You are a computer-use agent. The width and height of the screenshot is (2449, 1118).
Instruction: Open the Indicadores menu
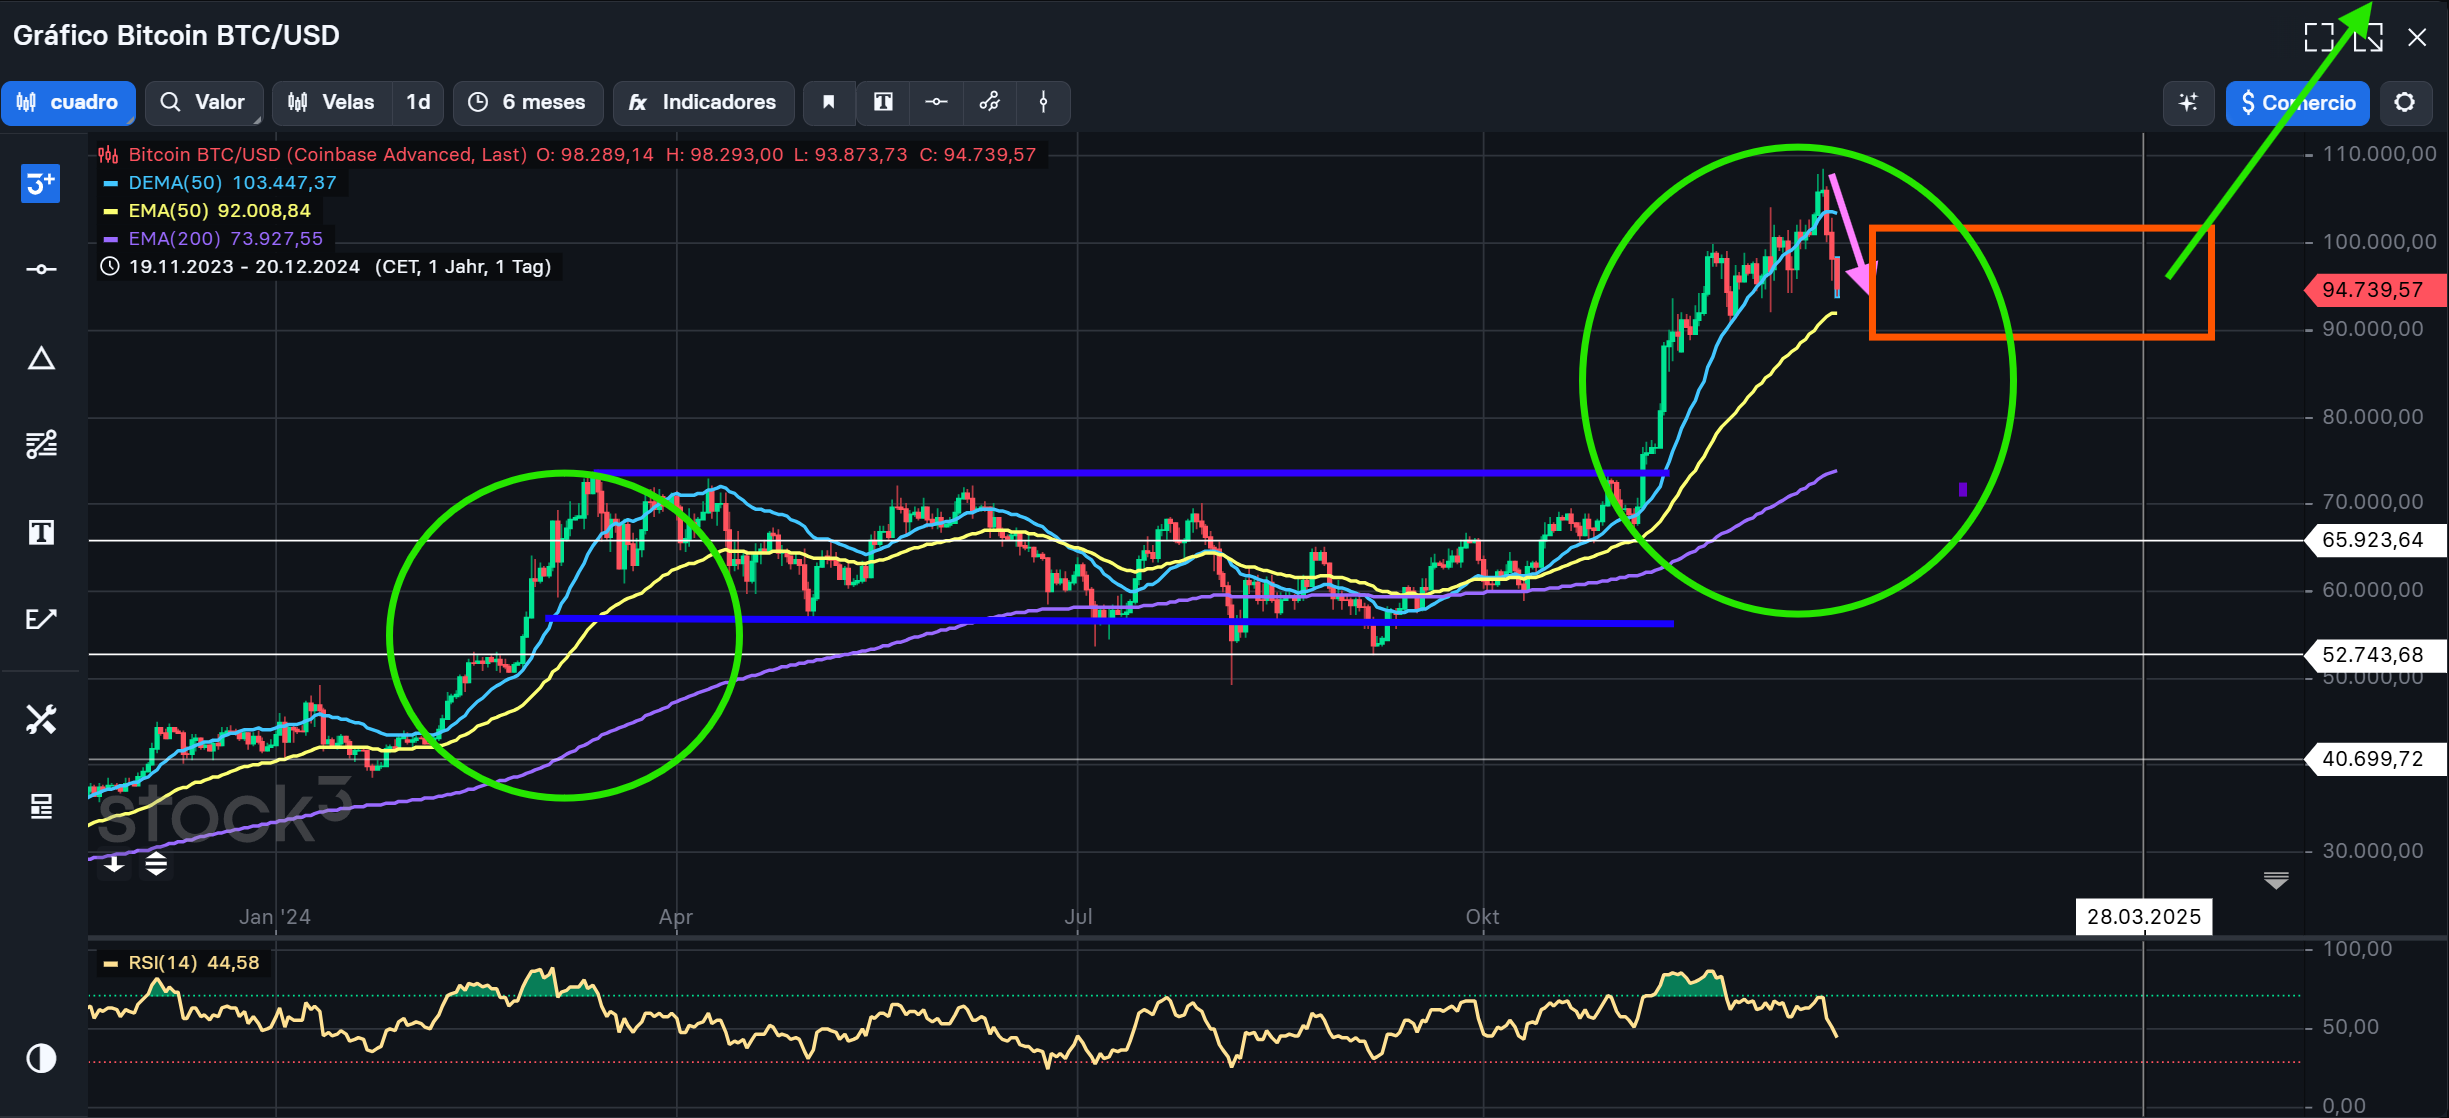pos(703,103)
